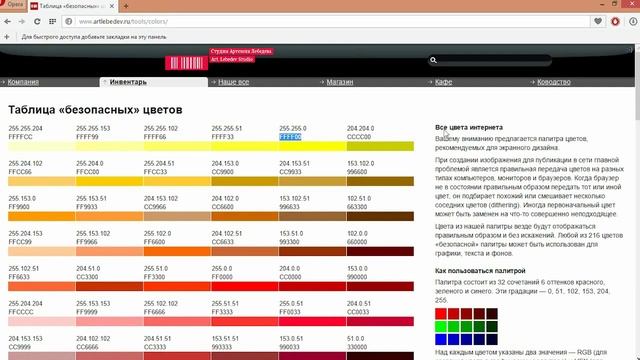640x360 pixels.
Task: Open the downloads arrow icon
Action: tap(633, 21)
